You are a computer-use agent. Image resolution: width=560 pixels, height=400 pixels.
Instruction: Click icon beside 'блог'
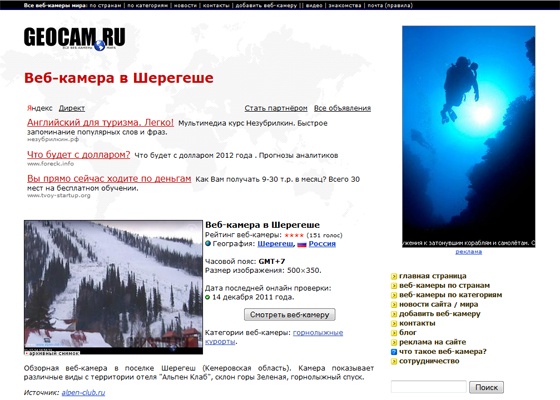pos(394,333)
